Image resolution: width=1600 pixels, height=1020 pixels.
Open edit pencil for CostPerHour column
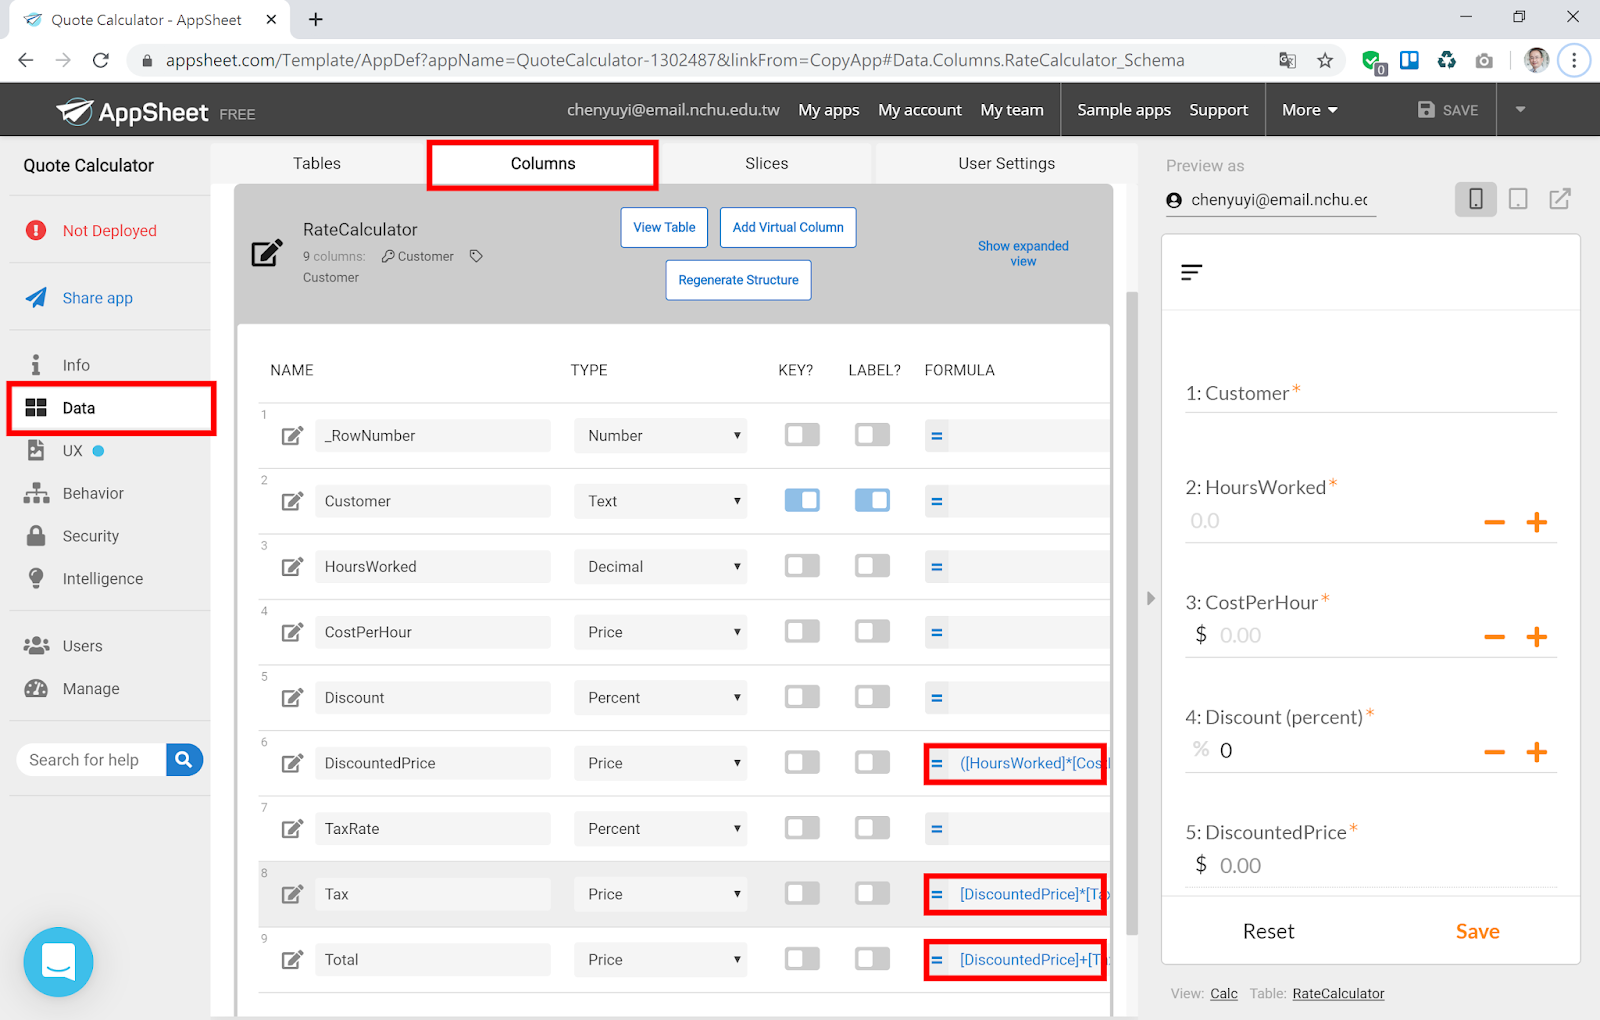coord(292,632)
